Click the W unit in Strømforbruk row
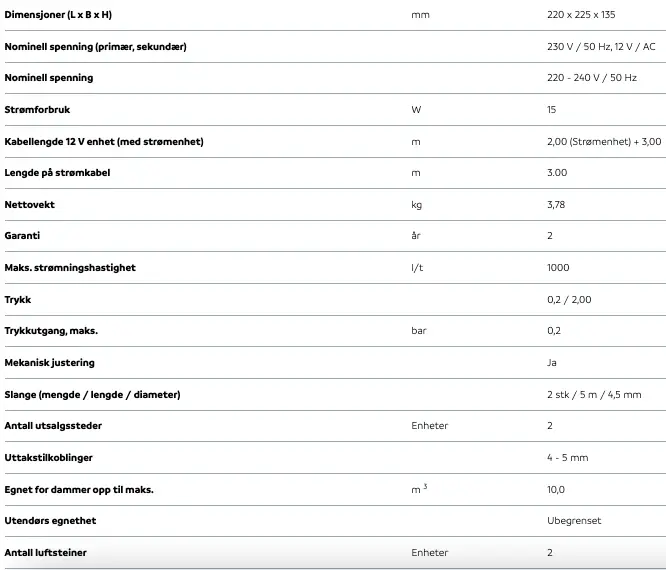The image size is (666, 570). tap(416, 110)
